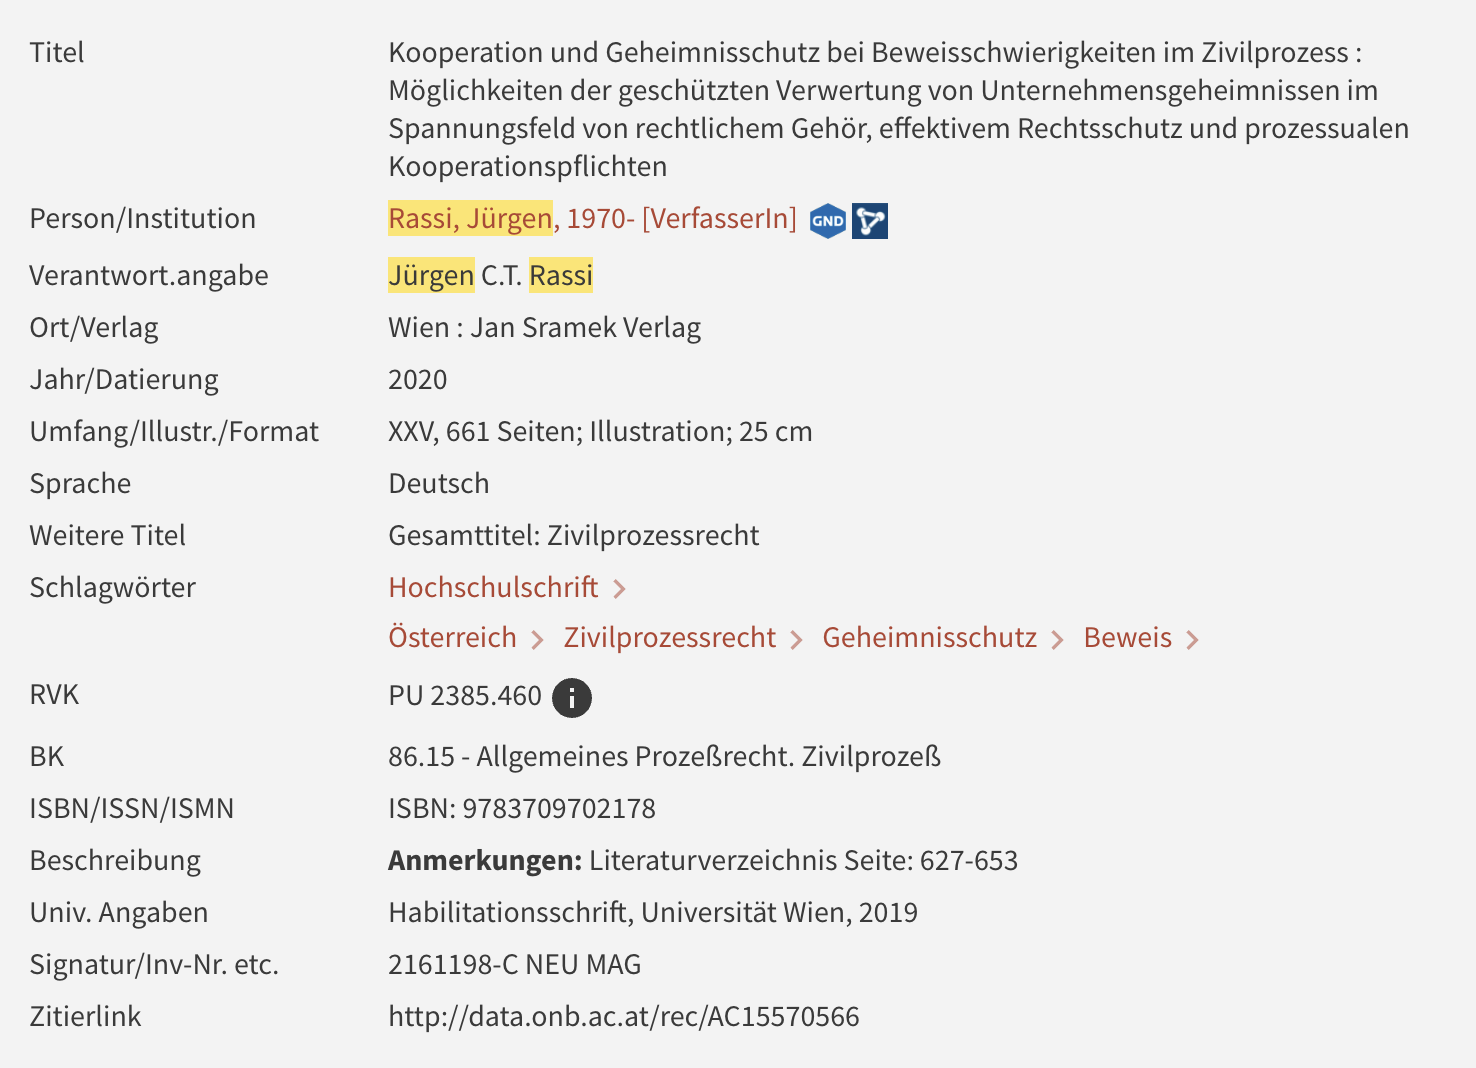Screen dimensions: 1476x1068
Task: Click the chevron after Österreich
Action: pyautogui.click(x=537, y=639)
